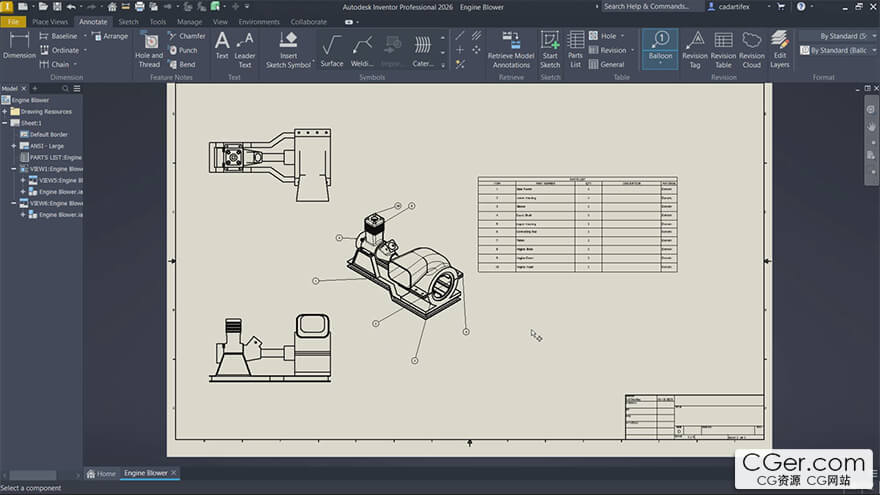Switch to the Sketch ribbon tab
The image size is (880, 495).
coord(128,21)
